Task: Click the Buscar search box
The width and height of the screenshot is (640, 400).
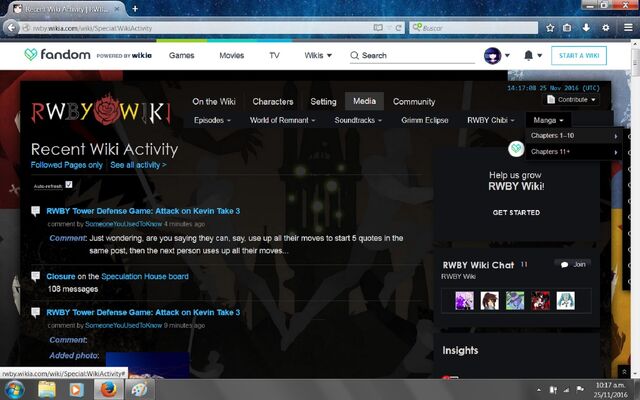Action: pos(473,28)
